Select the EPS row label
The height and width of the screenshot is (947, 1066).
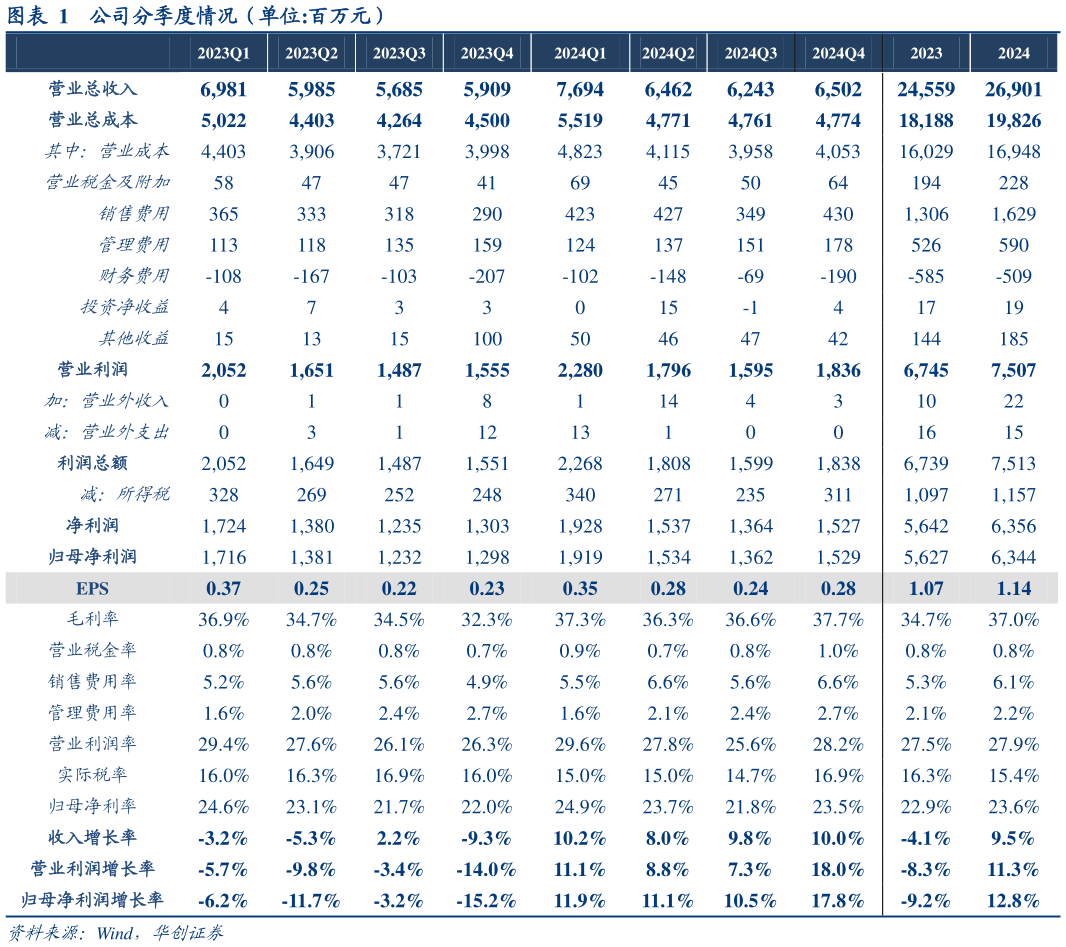(x=93, y=588)
